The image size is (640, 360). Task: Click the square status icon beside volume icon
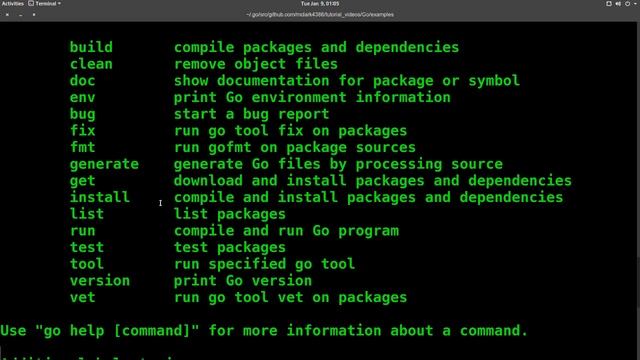(609, 4)
